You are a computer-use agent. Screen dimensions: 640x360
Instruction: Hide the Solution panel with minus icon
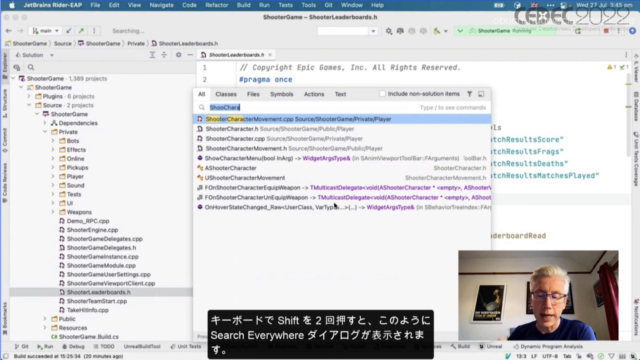point(190,55)
